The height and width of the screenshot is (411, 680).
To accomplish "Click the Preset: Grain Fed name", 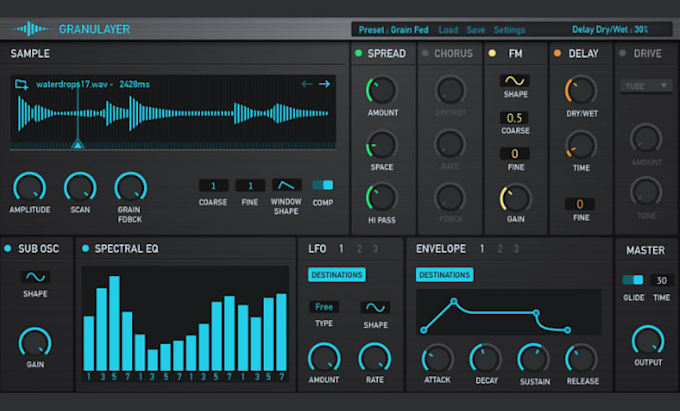I will [x=393, y=30].
